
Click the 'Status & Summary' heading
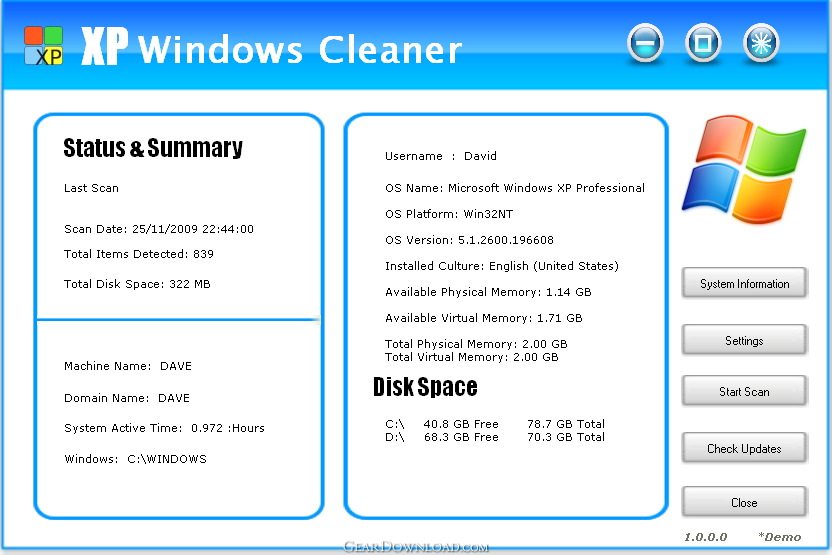pyautogui.click(x=153, y=148)
